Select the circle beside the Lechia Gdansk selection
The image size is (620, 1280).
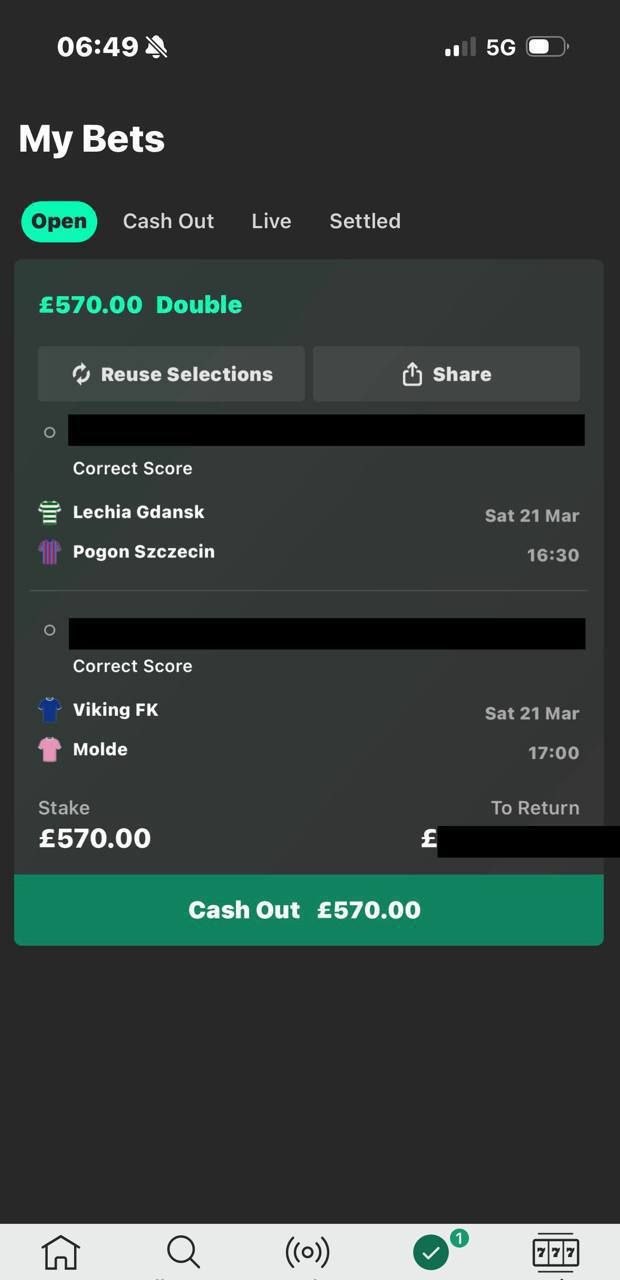(50, 432)
